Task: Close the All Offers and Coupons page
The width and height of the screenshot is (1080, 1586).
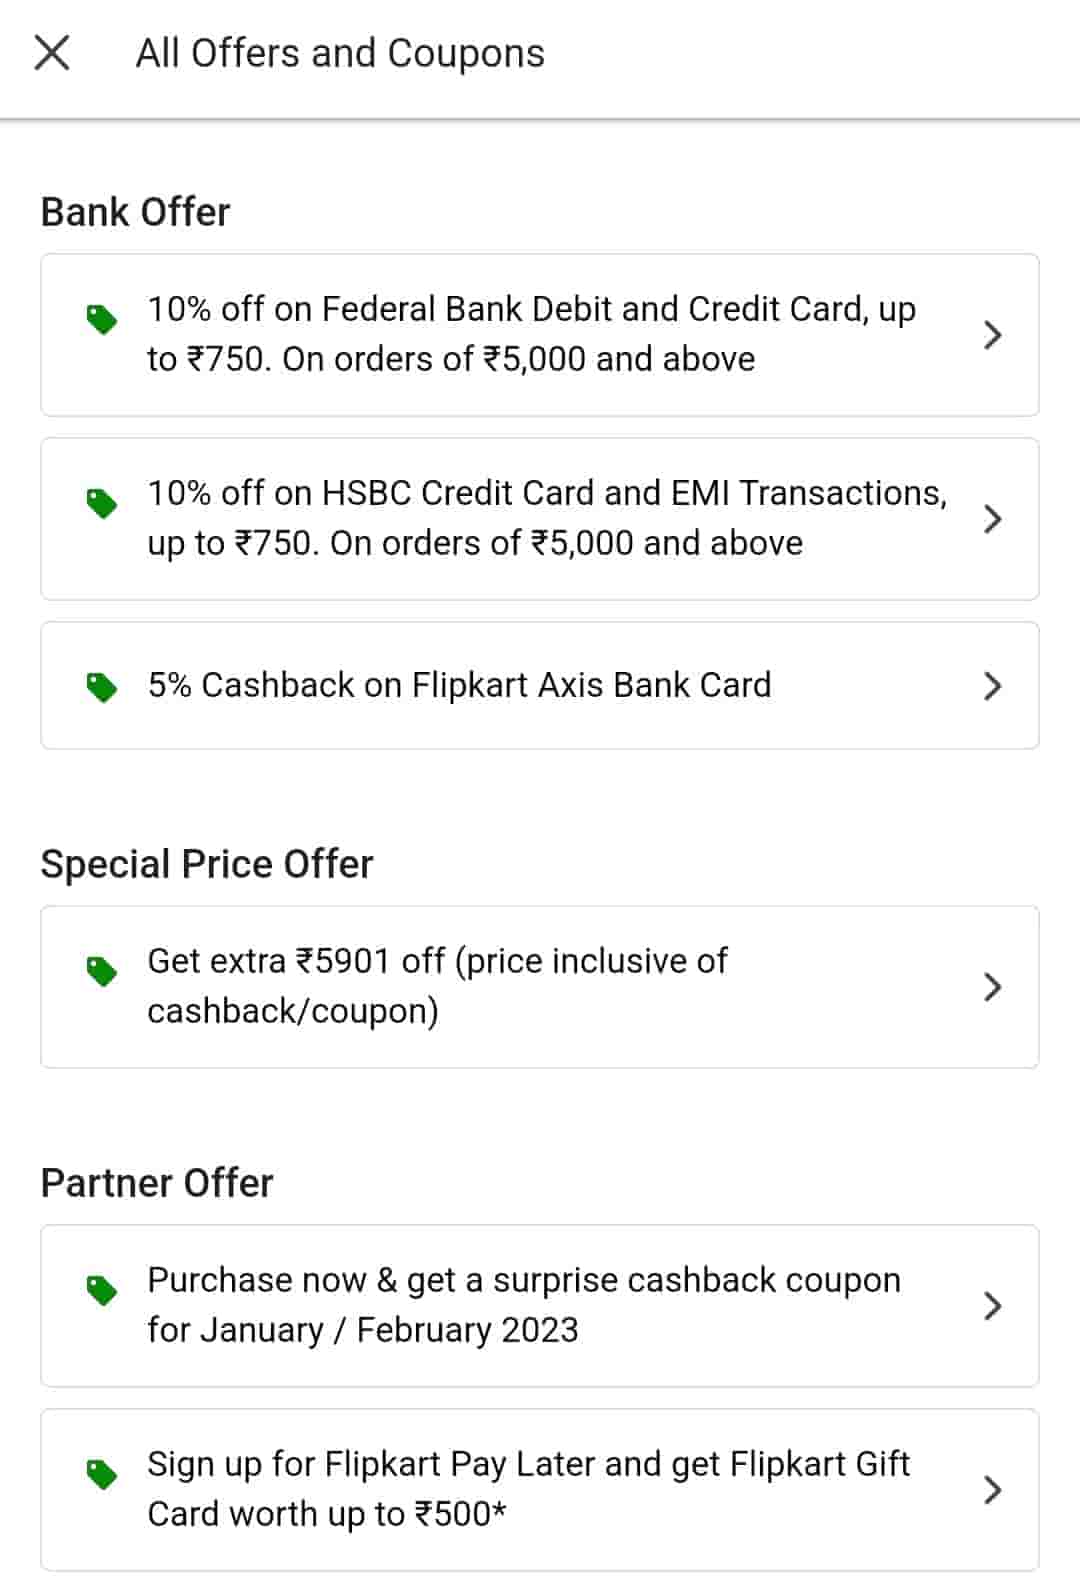Action: pyautogui.click(x=52, y=53)
